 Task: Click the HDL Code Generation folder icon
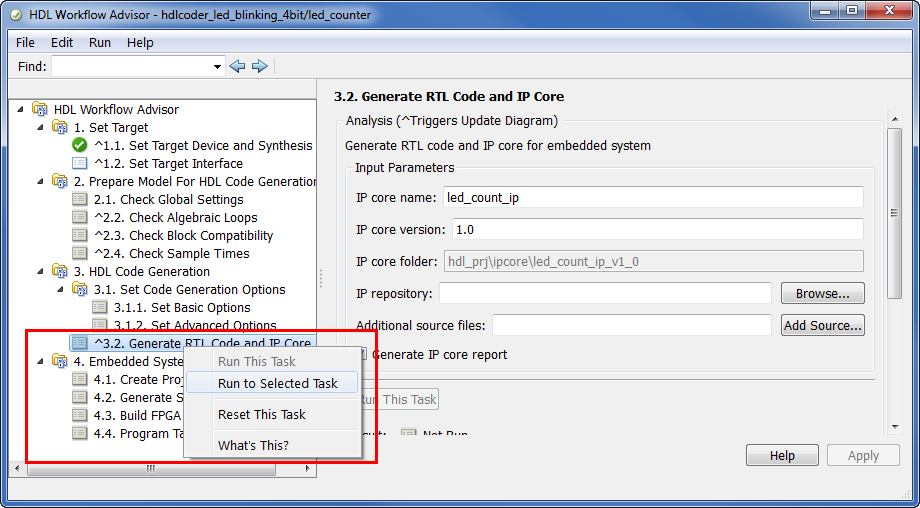60,271
